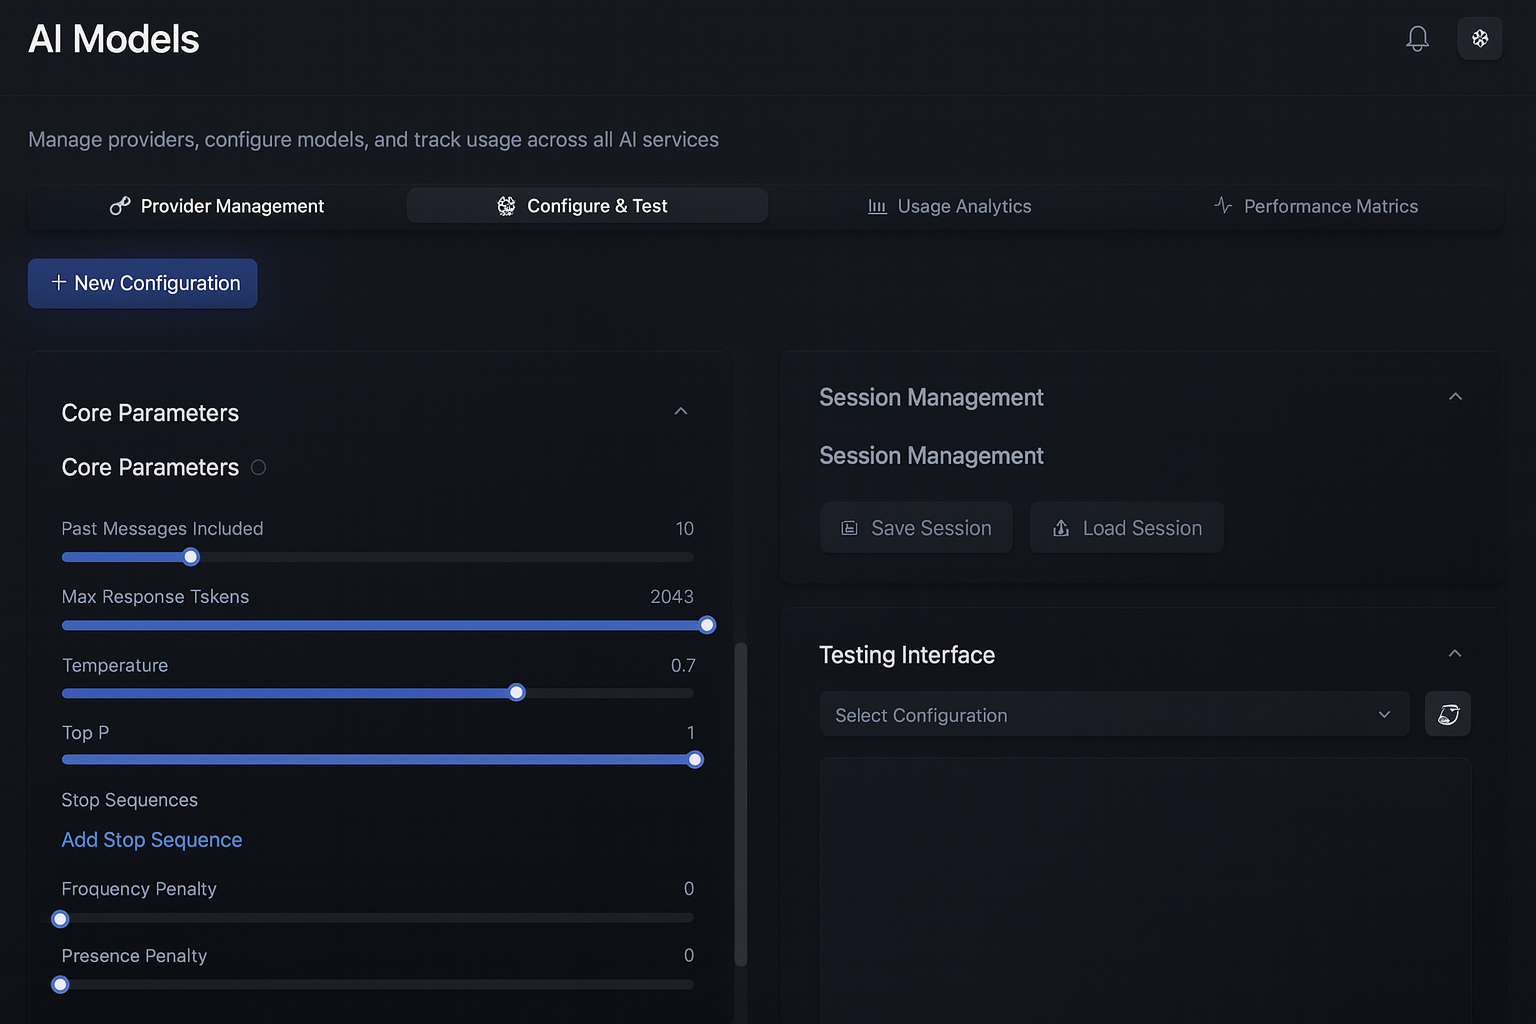Click the Load Session button

(x=1126, y=528)
